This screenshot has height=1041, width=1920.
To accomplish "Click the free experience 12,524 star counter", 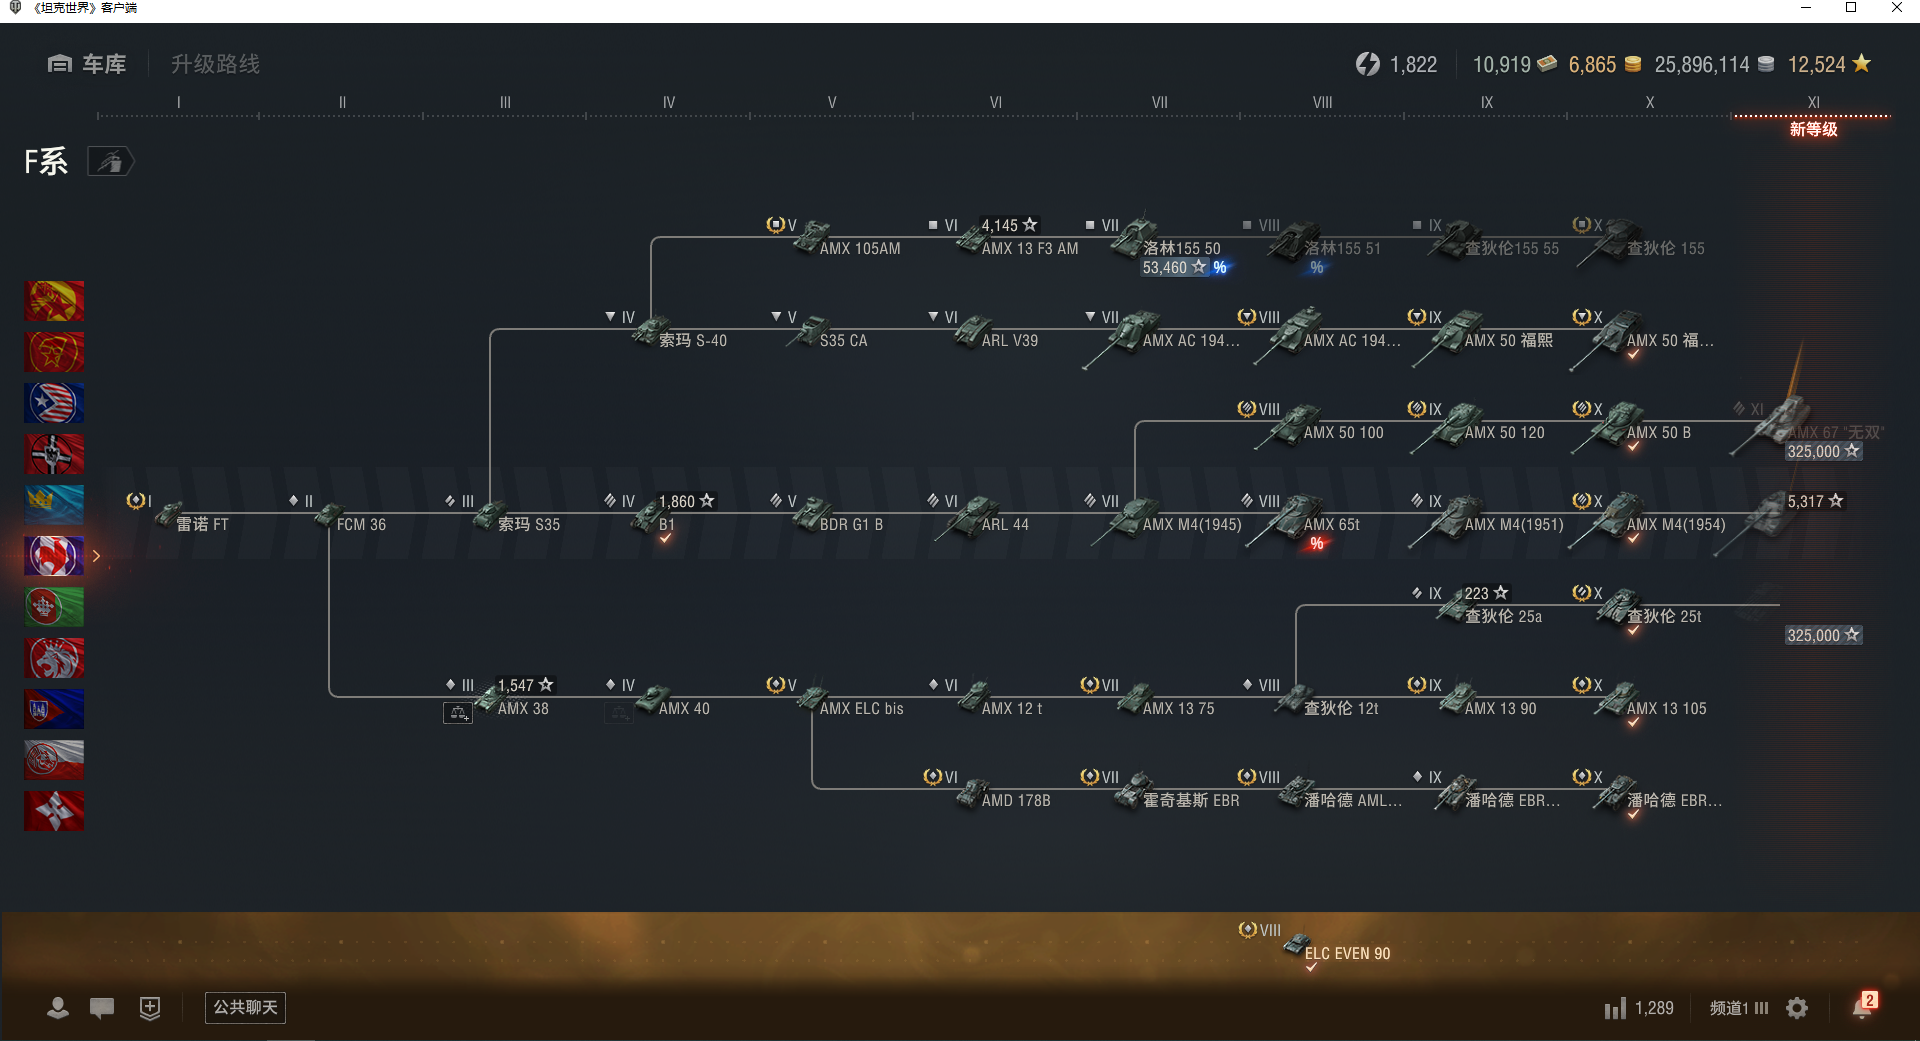I will [1829, 64].
